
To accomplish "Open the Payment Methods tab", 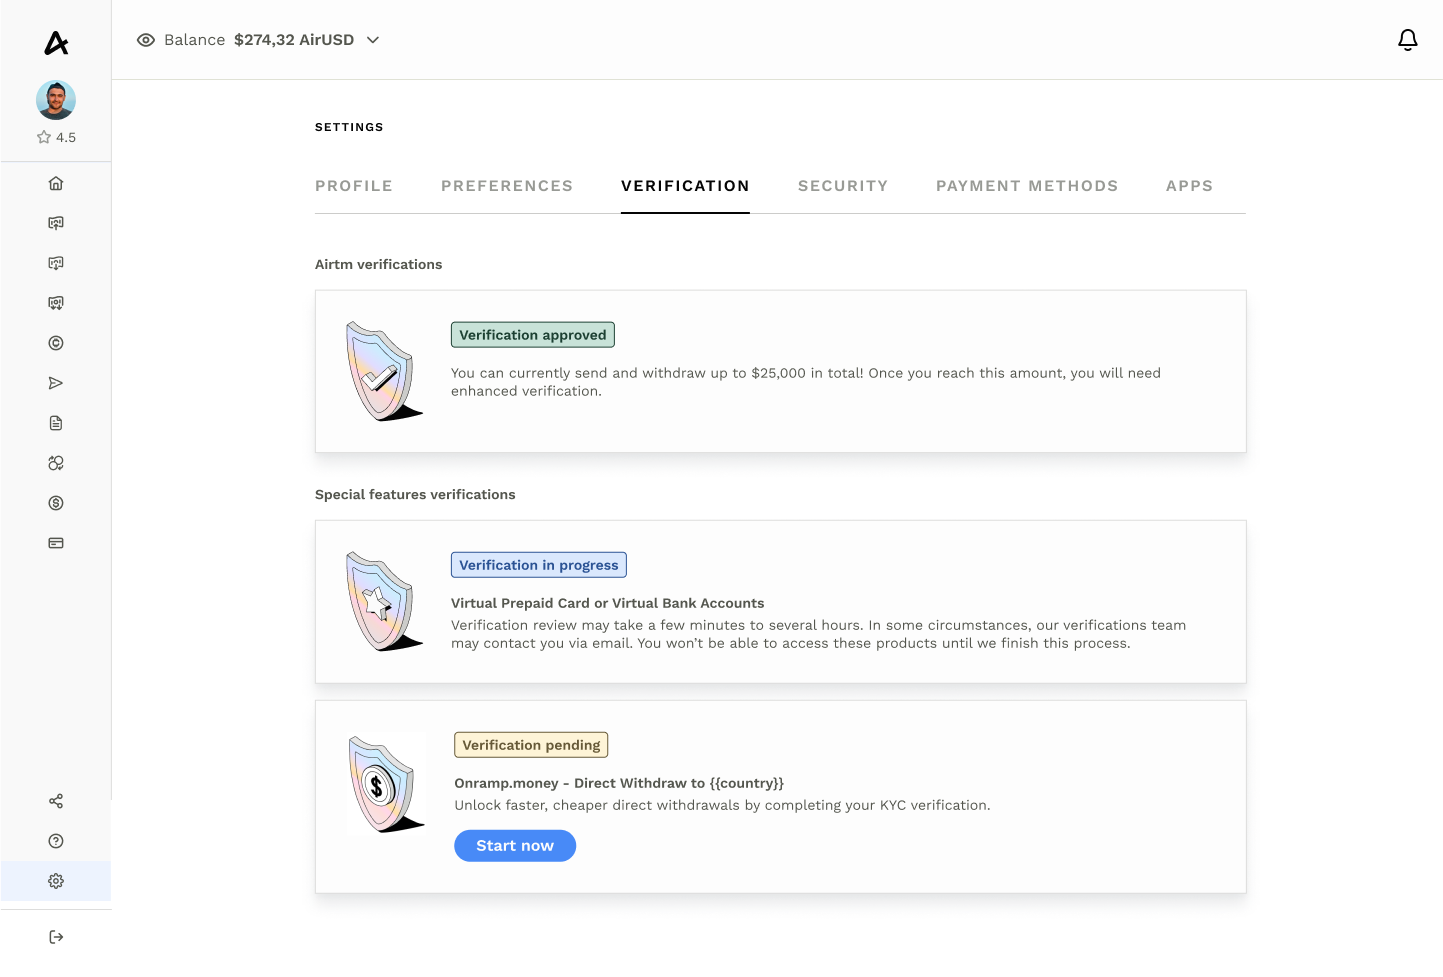I will click(1027, 186).
